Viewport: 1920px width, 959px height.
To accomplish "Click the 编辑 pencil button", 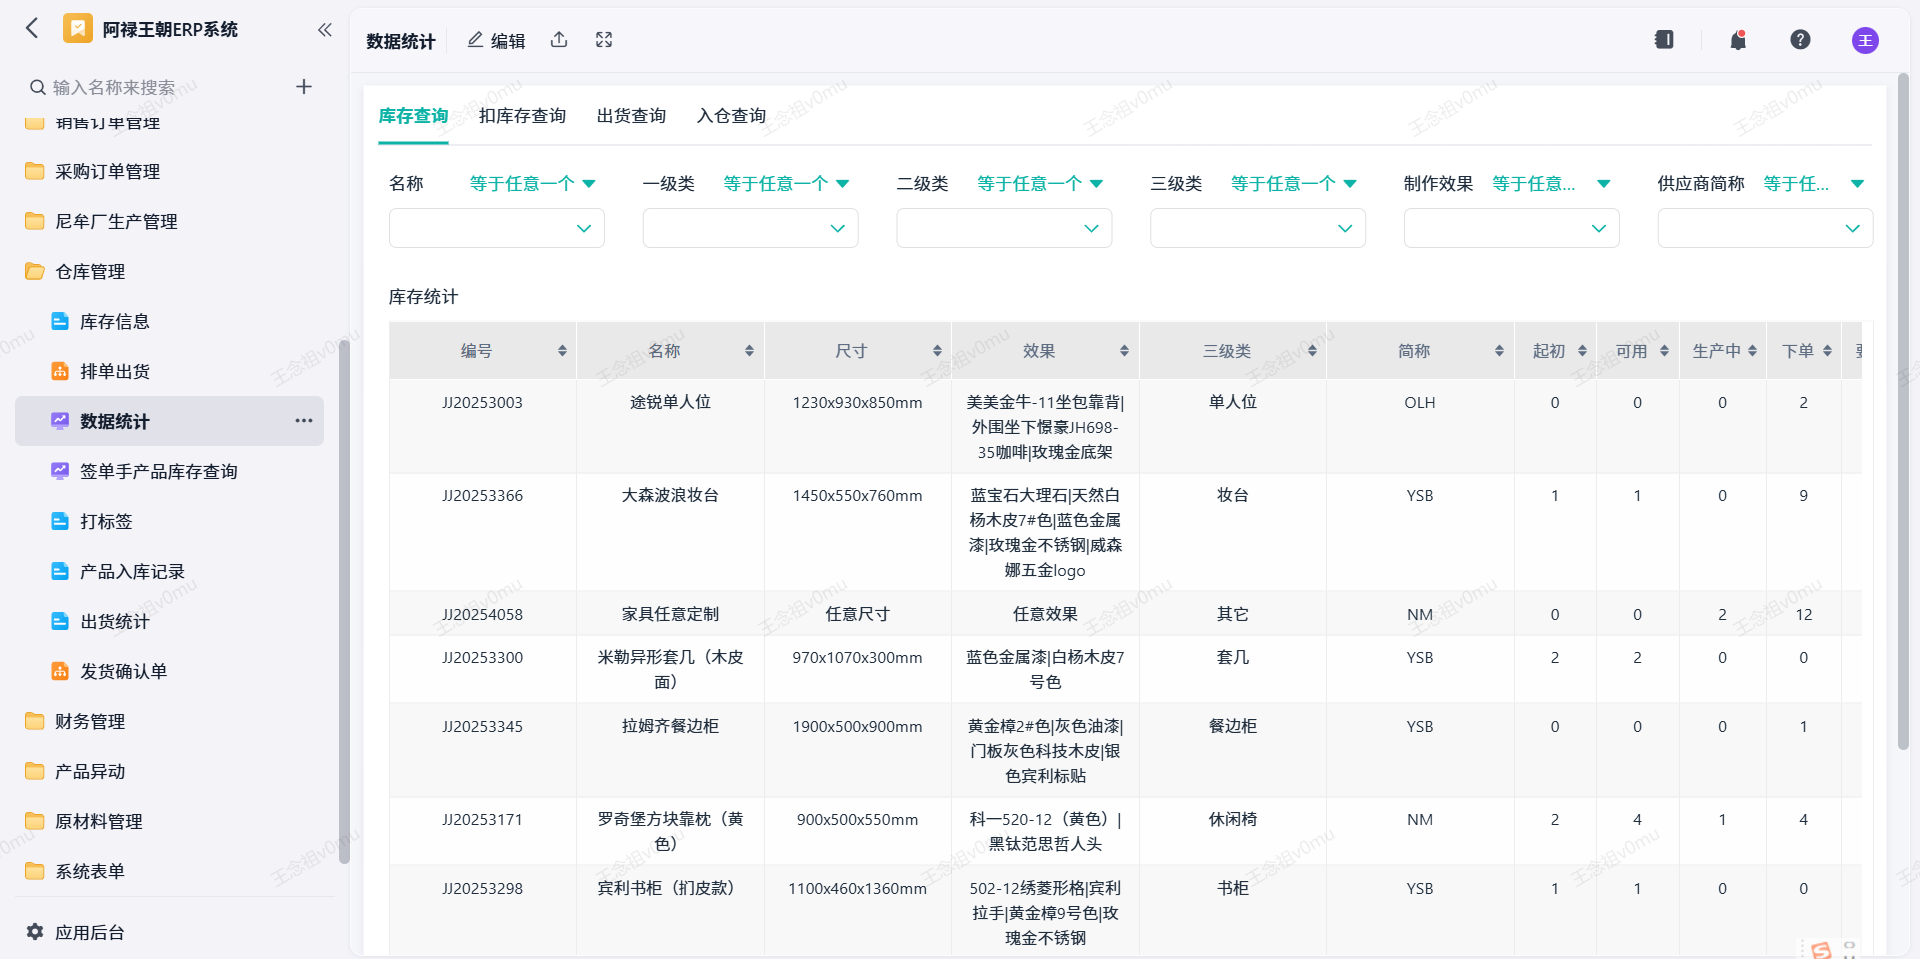I will (x=496, y=40).
